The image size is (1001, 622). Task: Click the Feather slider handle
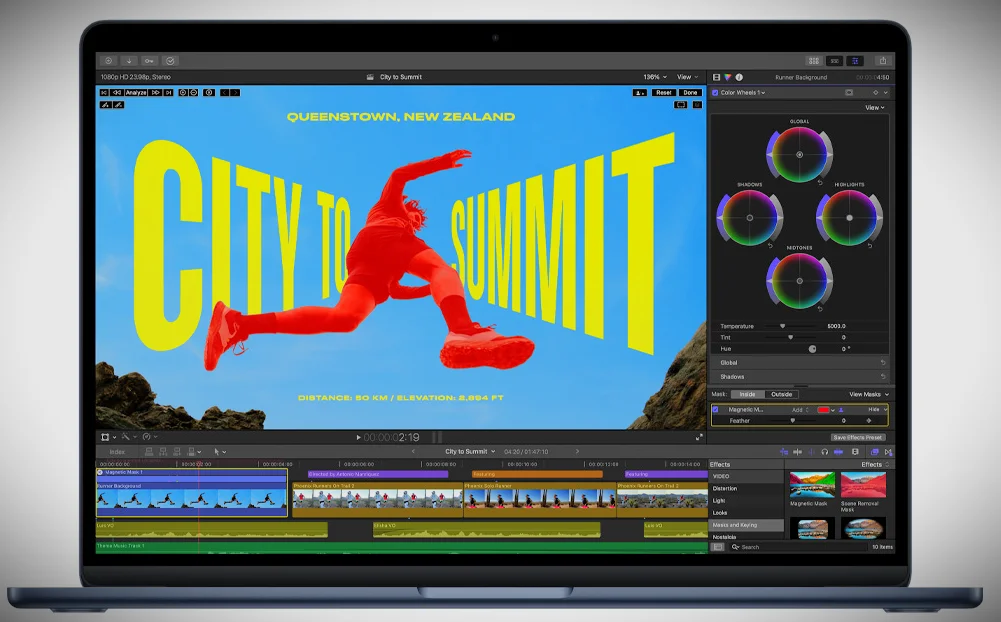793,421
